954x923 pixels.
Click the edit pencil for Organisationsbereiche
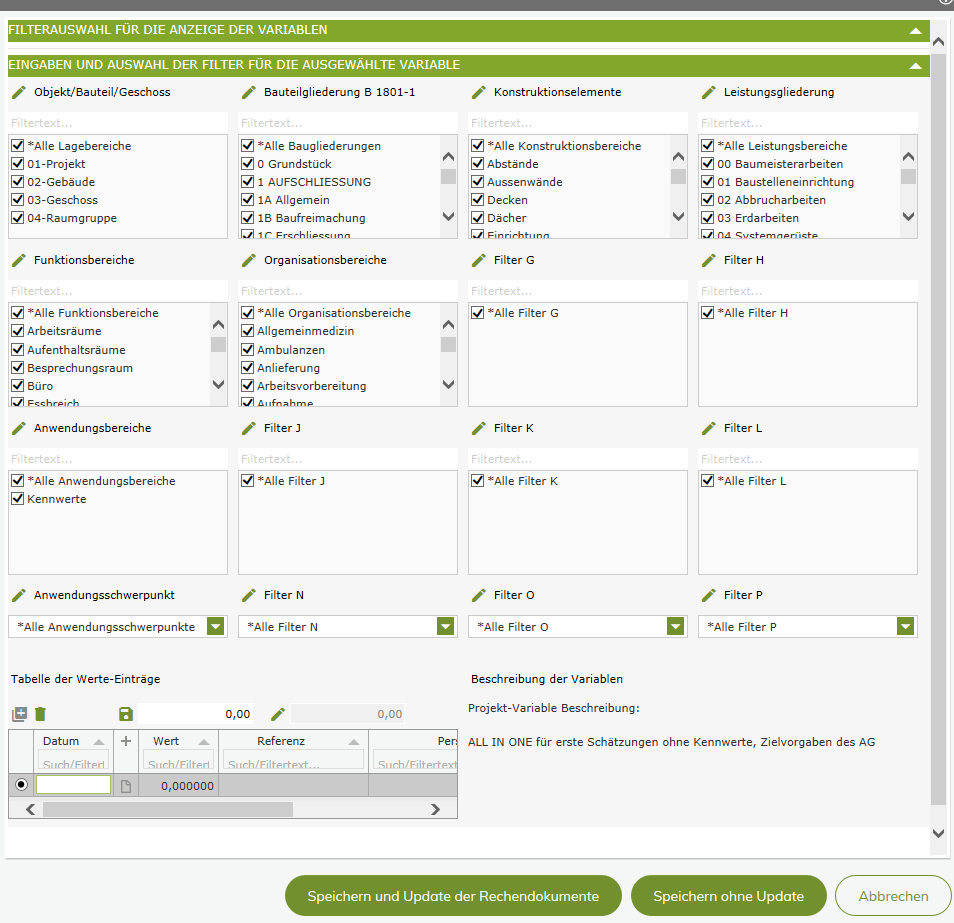(x=249, y=260)
